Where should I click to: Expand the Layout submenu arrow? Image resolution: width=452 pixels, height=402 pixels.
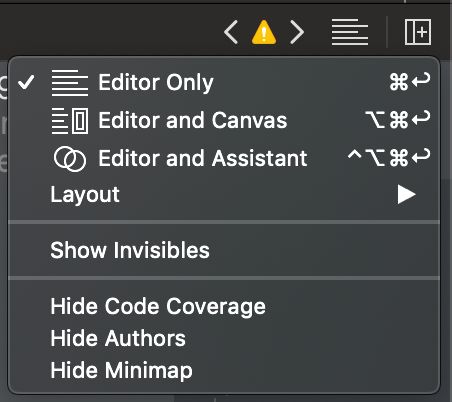(406, 194)
